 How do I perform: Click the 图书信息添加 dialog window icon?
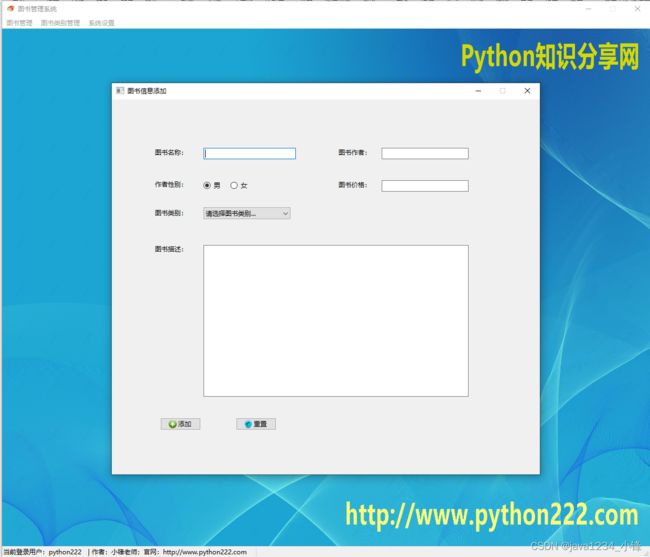(120, 91)
